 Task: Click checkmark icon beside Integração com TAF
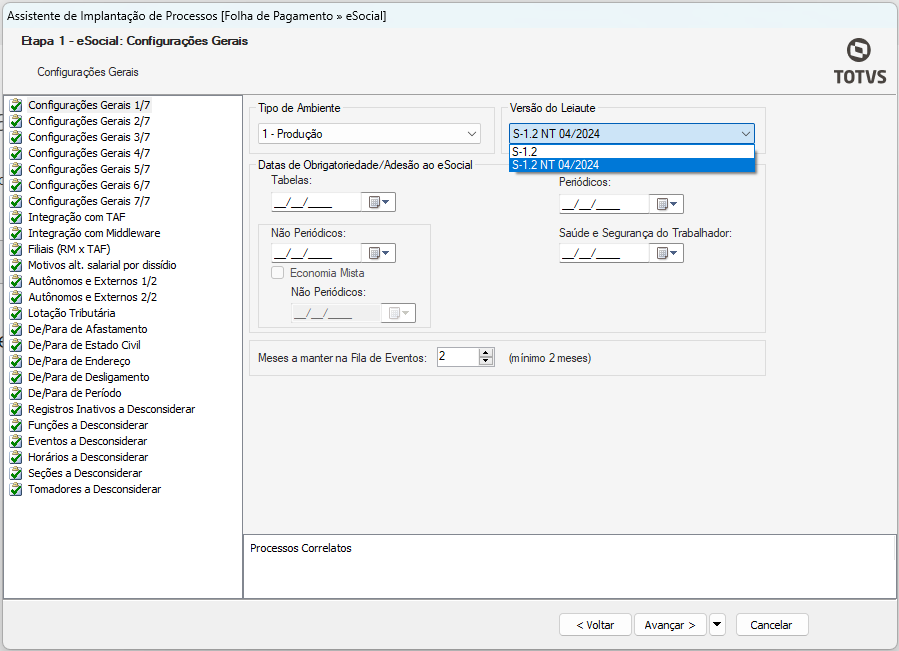[x=16, y=217]
